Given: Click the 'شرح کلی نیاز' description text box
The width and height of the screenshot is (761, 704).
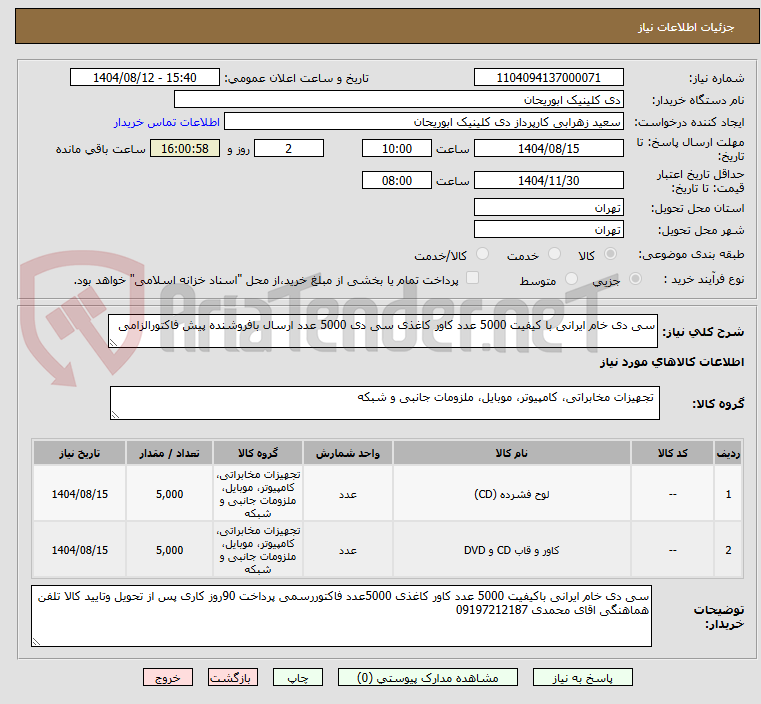Looking at the screenshot, I should [x=384, y=331].
